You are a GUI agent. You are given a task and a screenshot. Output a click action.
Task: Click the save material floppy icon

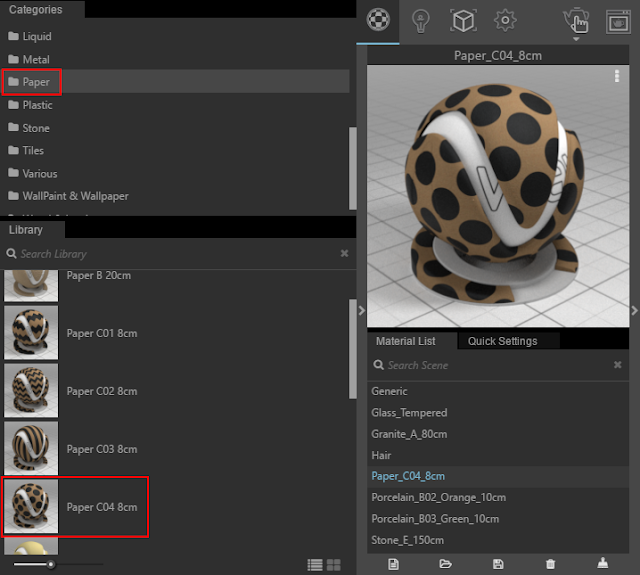point(498,564)
